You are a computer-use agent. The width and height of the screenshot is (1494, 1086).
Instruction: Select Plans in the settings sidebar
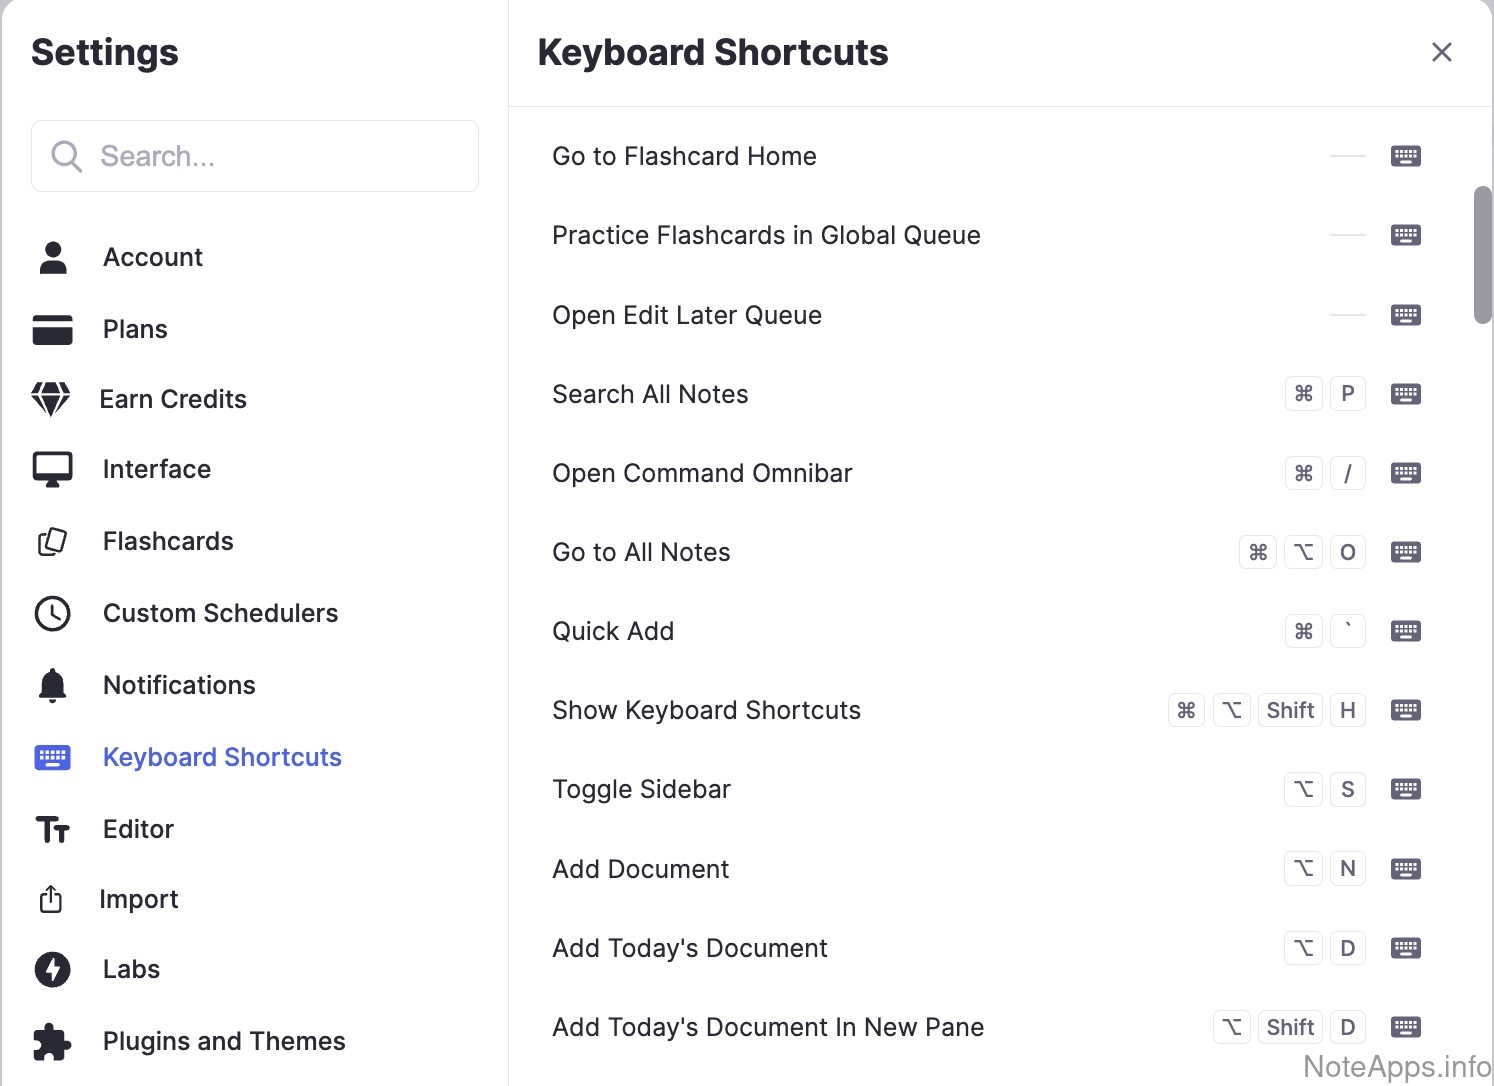(x=135, y=329)
